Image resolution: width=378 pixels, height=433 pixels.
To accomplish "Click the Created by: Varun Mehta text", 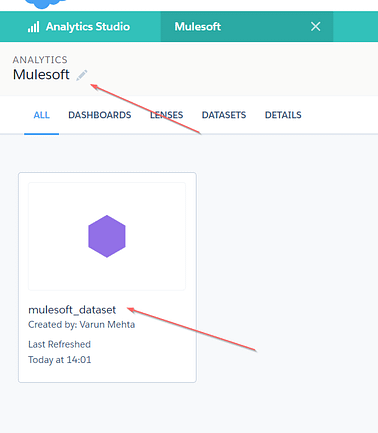I will click(x=81, y=325).
